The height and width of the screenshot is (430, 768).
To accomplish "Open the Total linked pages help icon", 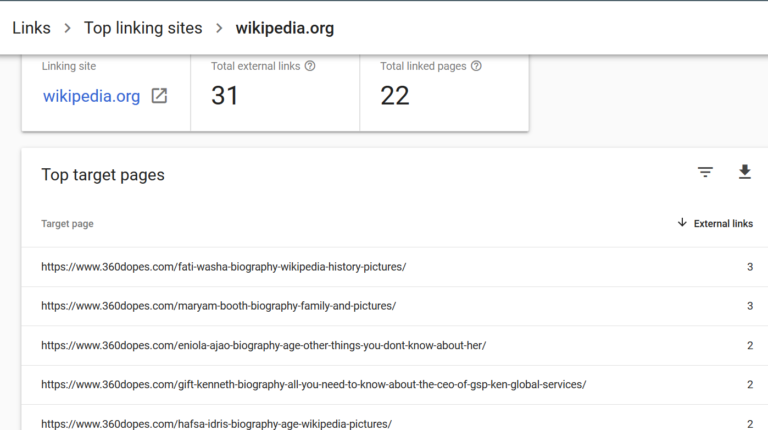I will coord(476,66).
